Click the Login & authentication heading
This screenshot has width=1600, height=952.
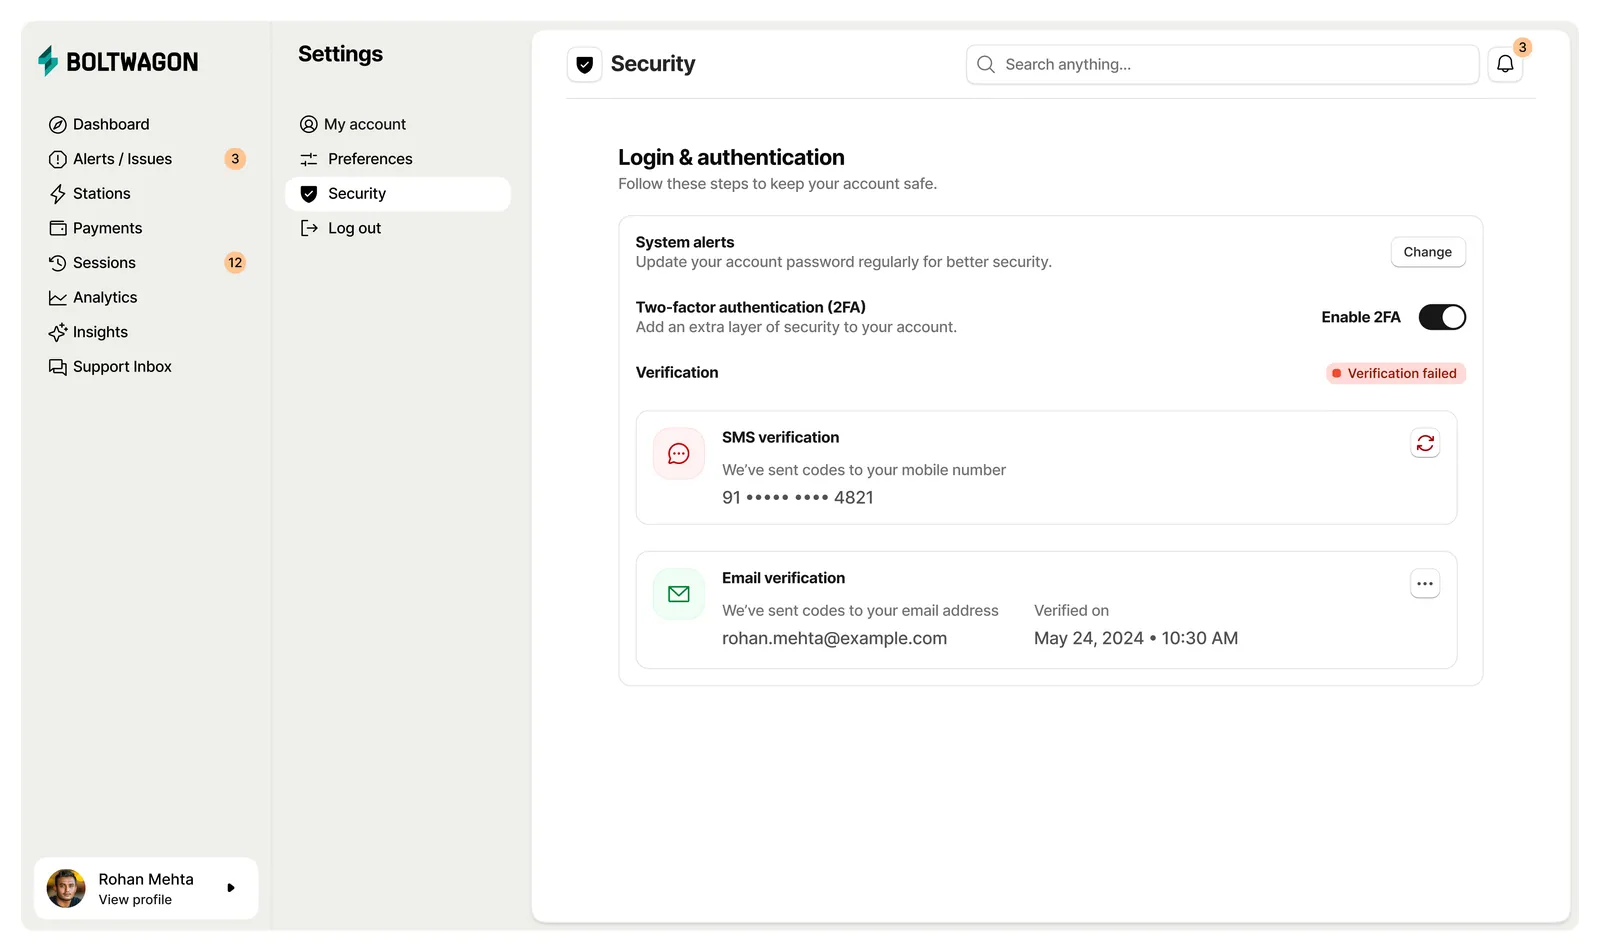point(731,157)
